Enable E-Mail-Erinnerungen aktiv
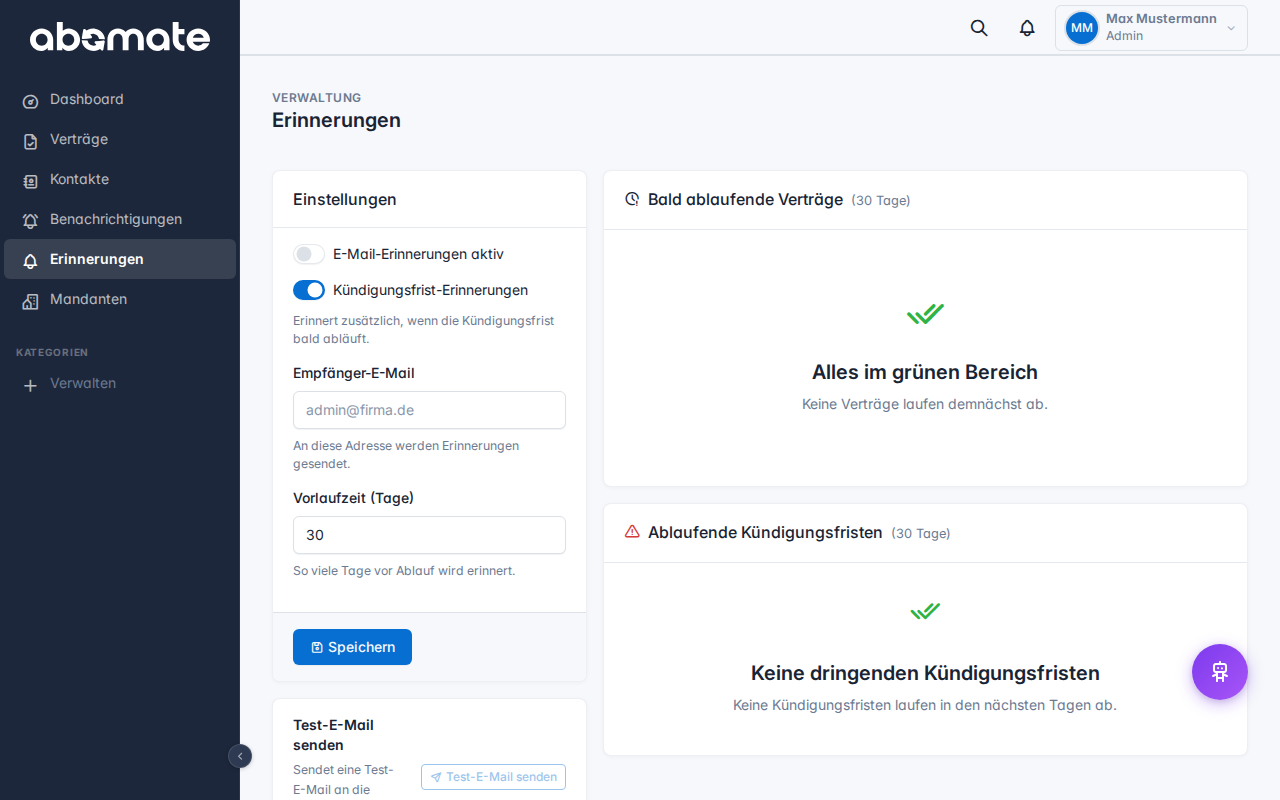This screenshot has width=1280, height=800. pos(309,254)
